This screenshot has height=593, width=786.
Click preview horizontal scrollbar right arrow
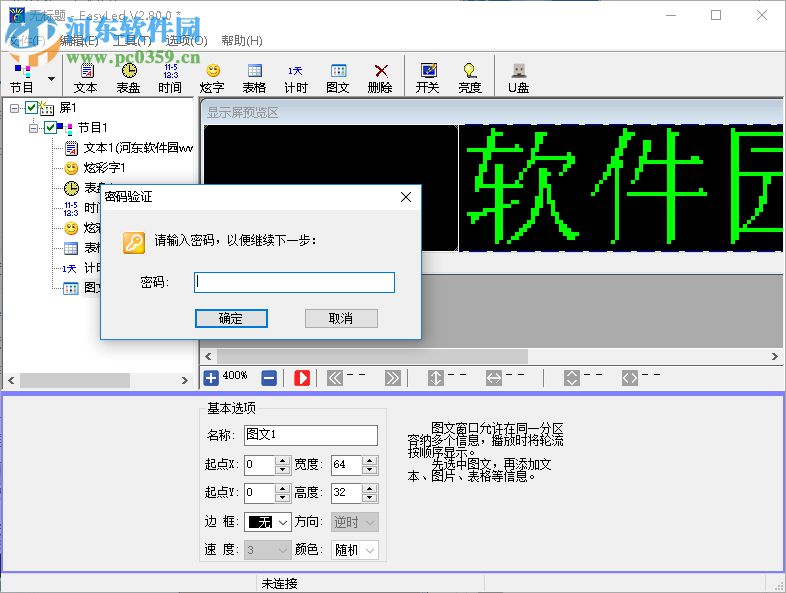[775, 356]
